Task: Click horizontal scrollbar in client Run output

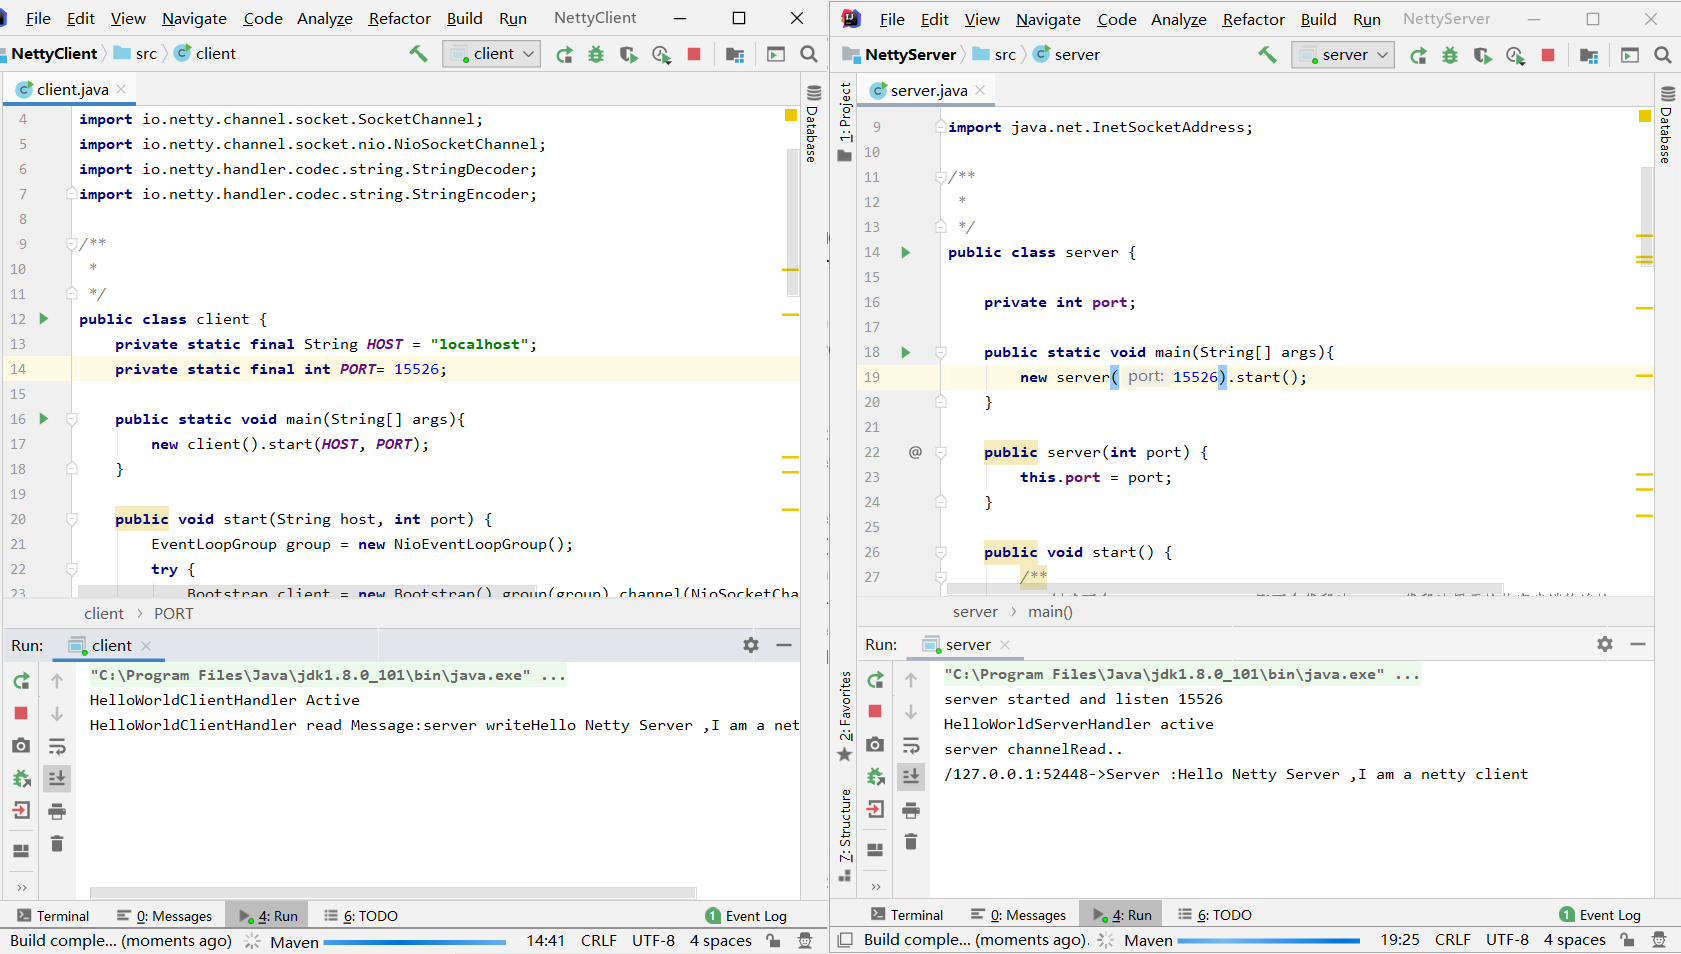Action: 393,893
